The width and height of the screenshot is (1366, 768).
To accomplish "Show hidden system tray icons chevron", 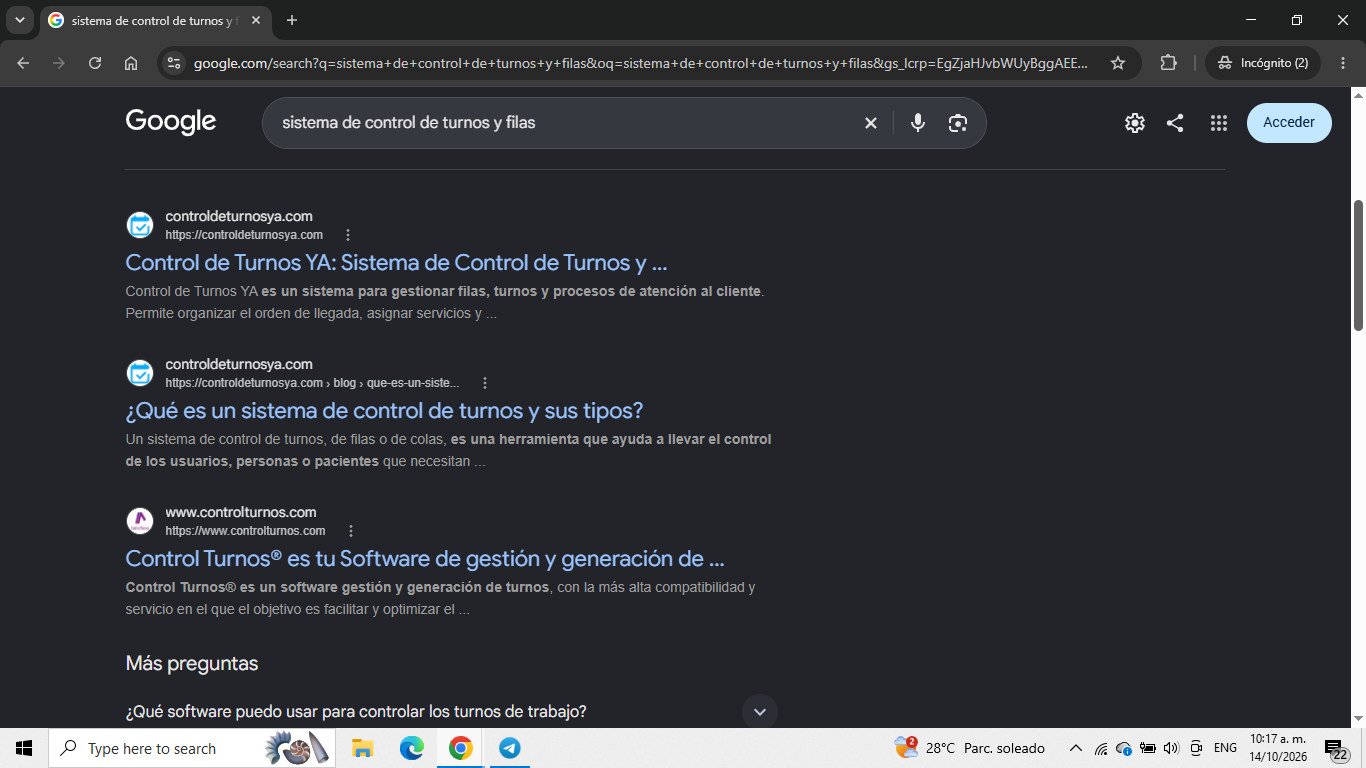I will pos(1076,748).
